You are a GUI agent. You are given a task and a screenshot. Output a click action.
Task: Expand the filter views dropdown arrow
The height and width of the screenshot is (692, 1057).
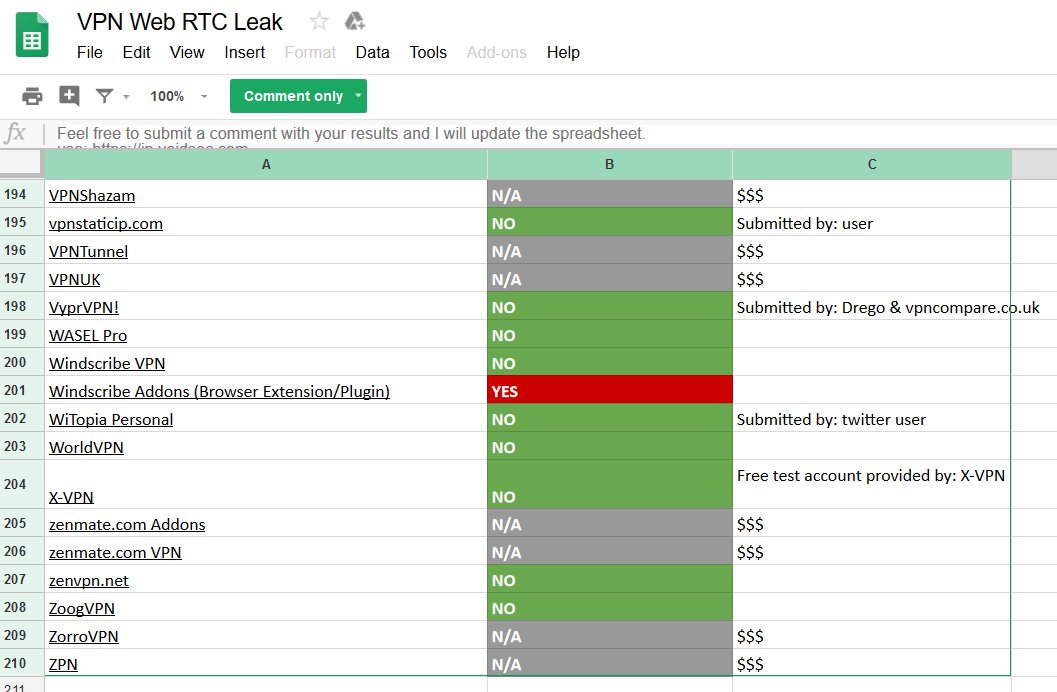tap(126, 97)
